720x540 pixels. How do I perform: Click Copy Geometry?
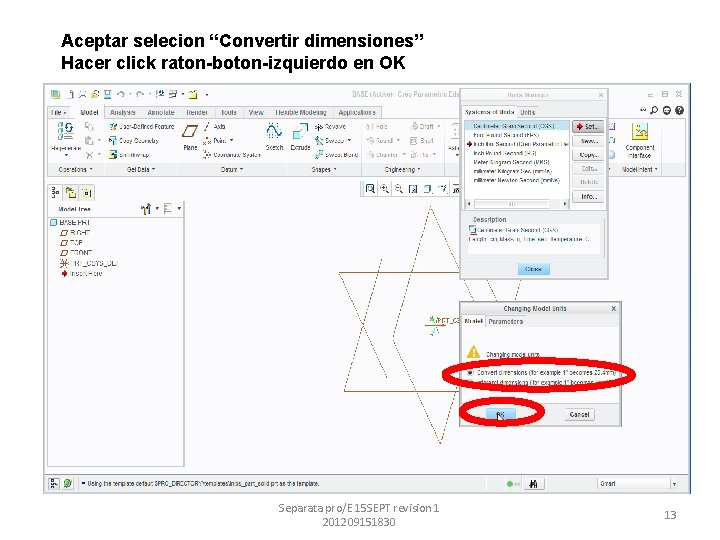tap(134, 141)
